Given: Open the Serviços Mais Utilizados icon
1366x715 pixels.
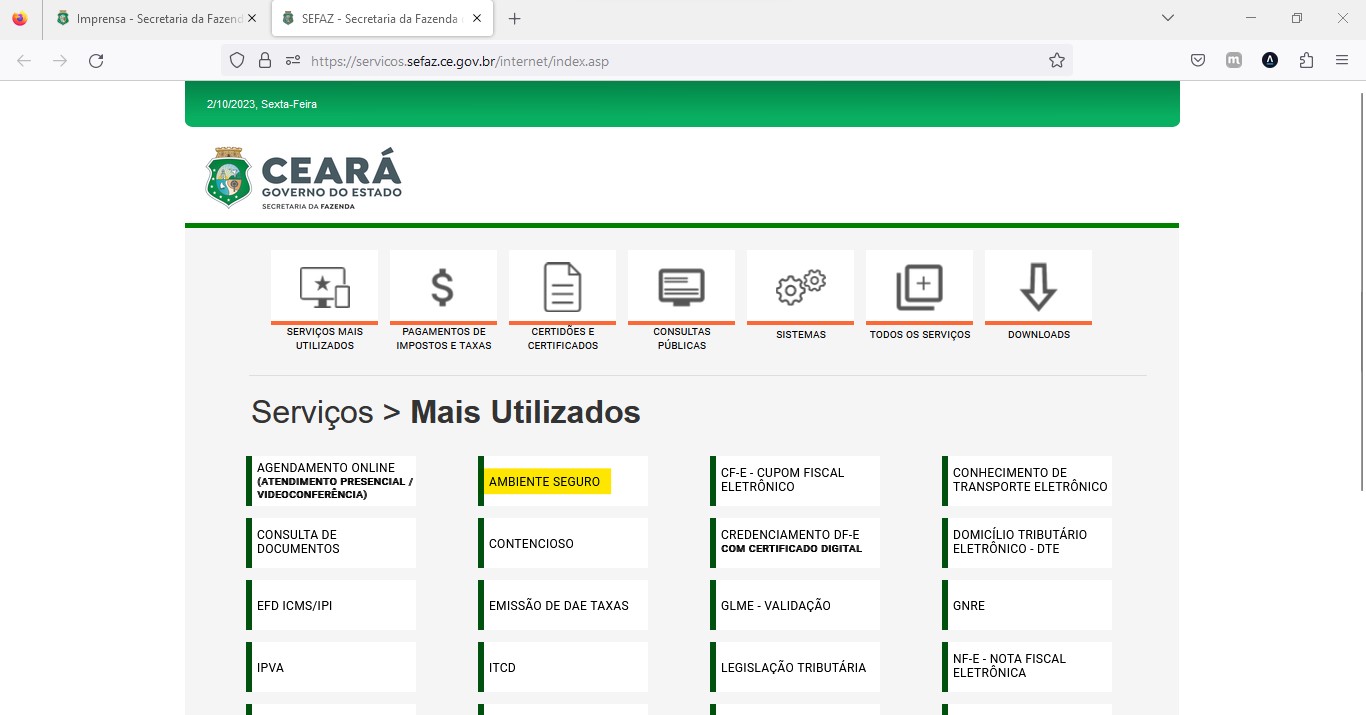Looking at the screenshot, I should click(x=324, y=288).
